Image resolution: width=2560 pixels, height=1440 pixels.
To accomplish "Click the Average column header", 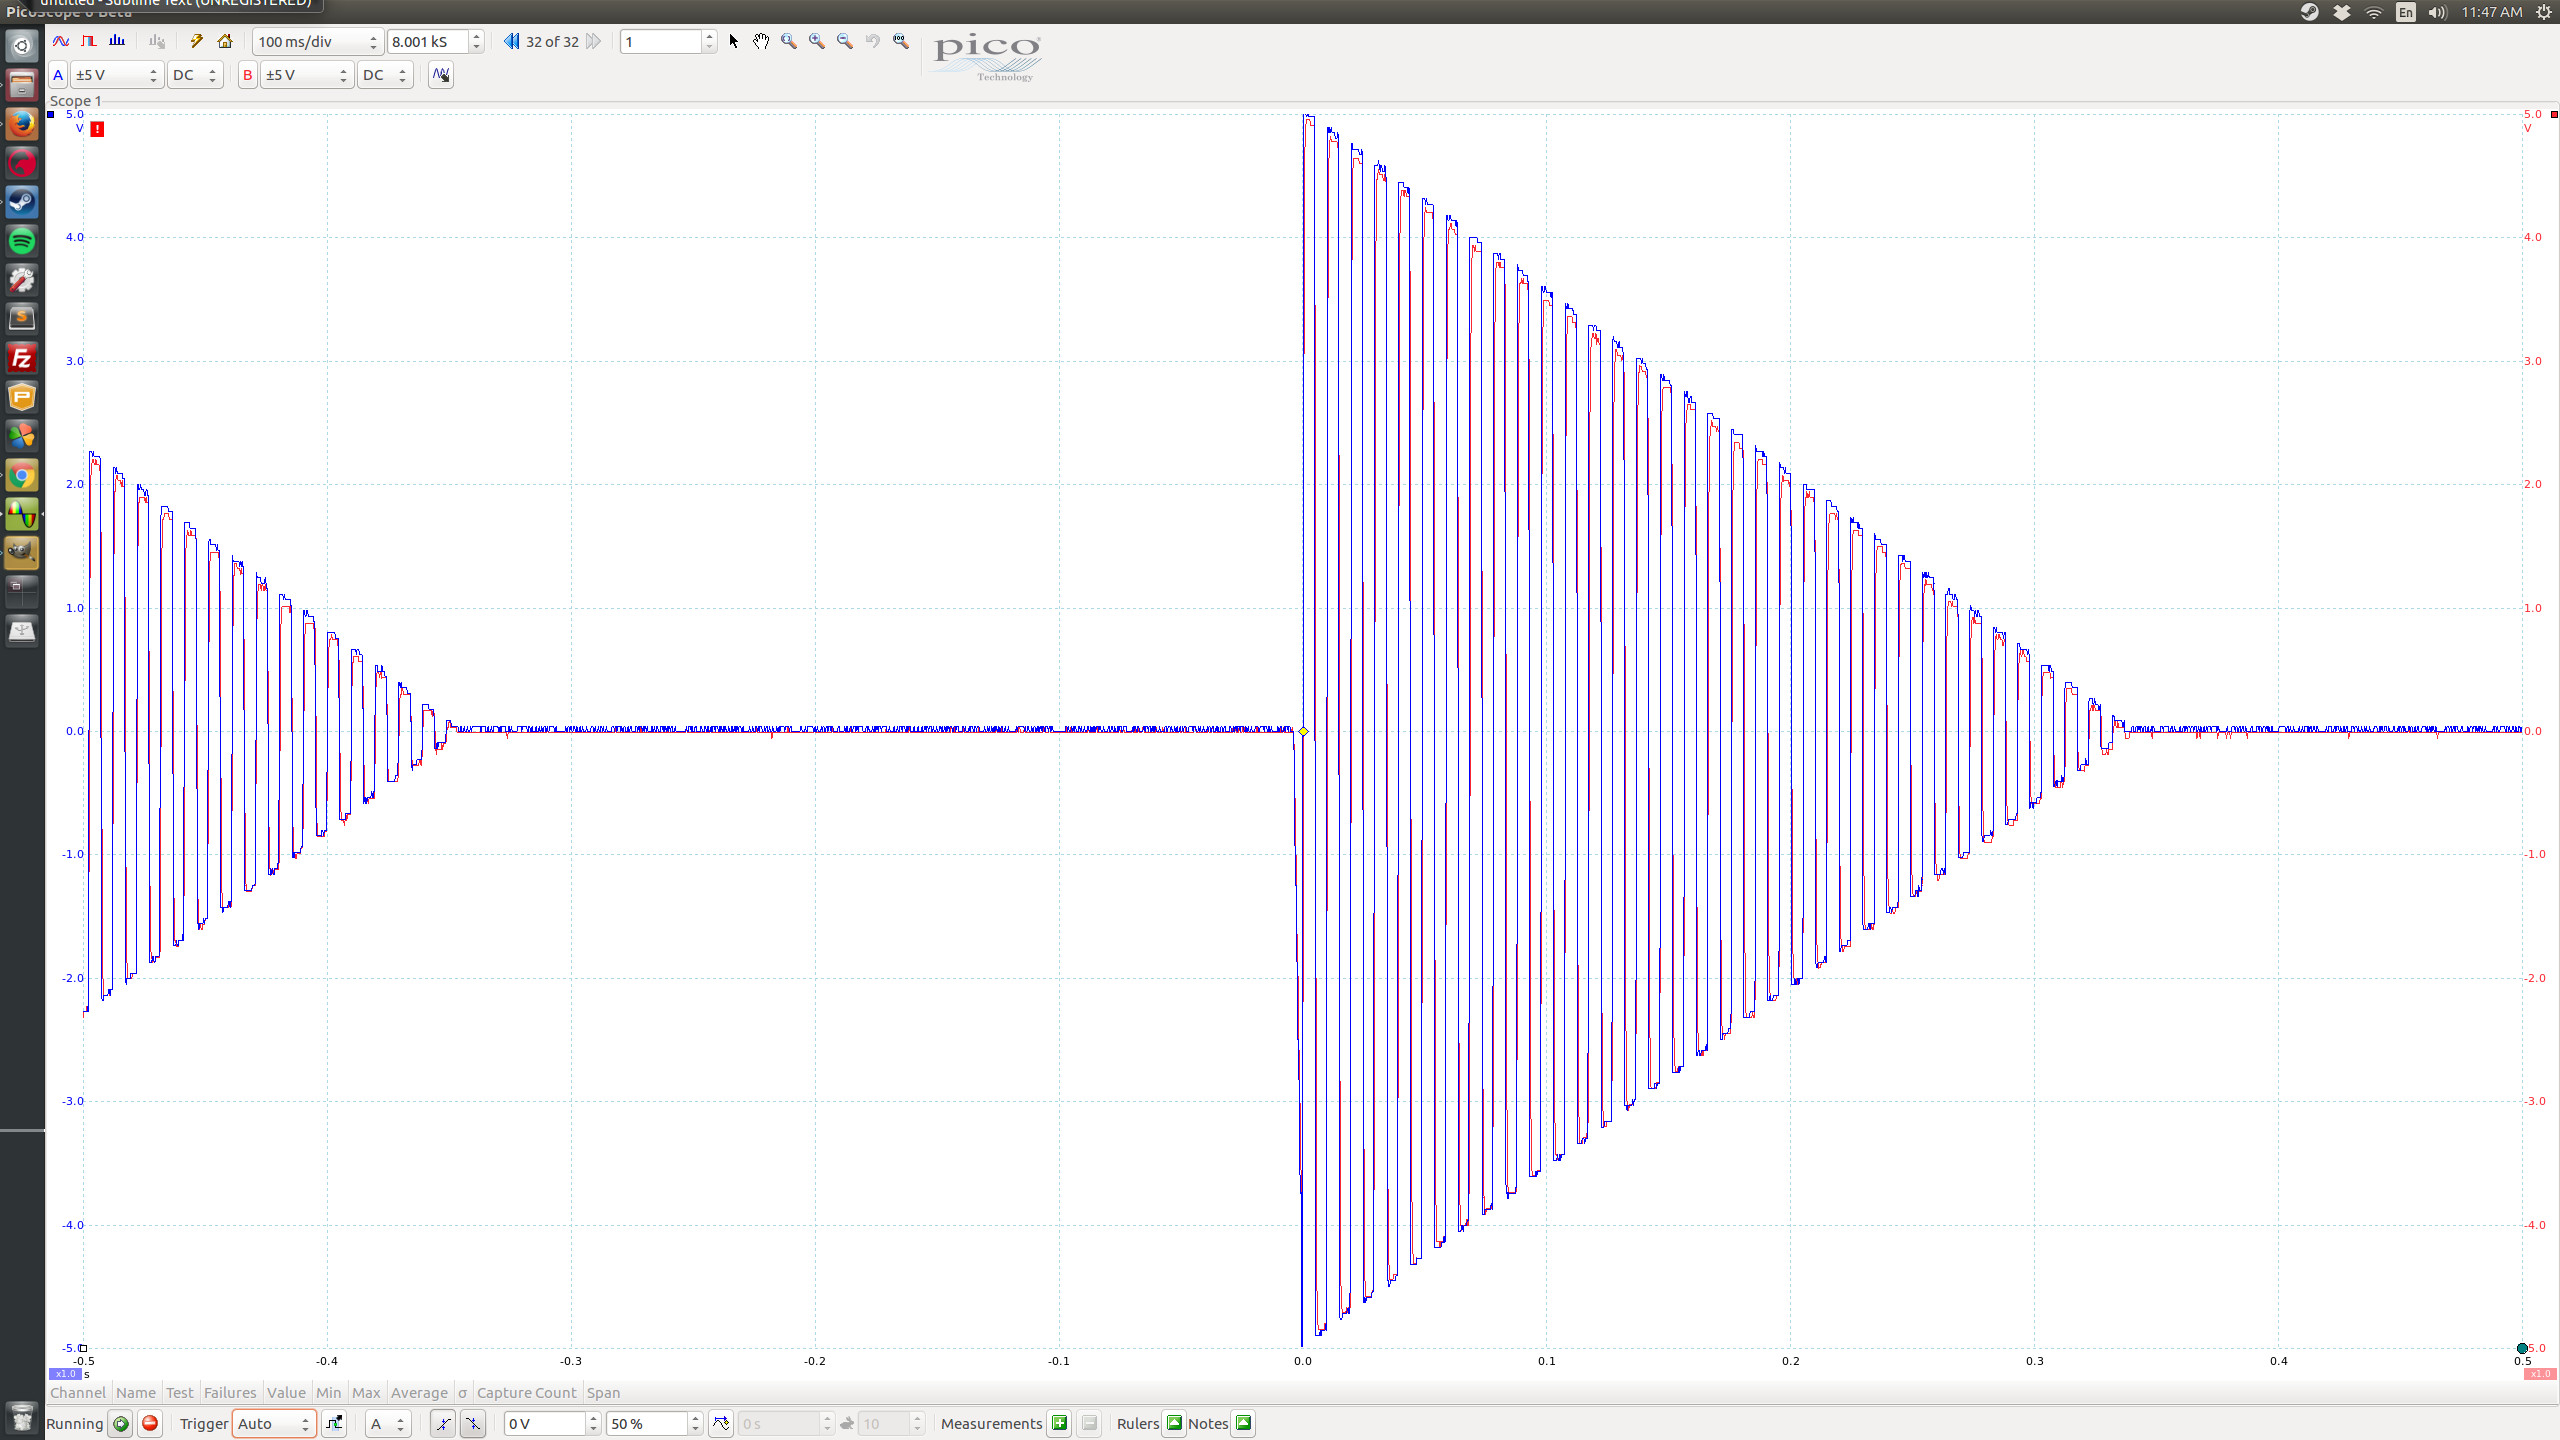I will (419, 1392).
